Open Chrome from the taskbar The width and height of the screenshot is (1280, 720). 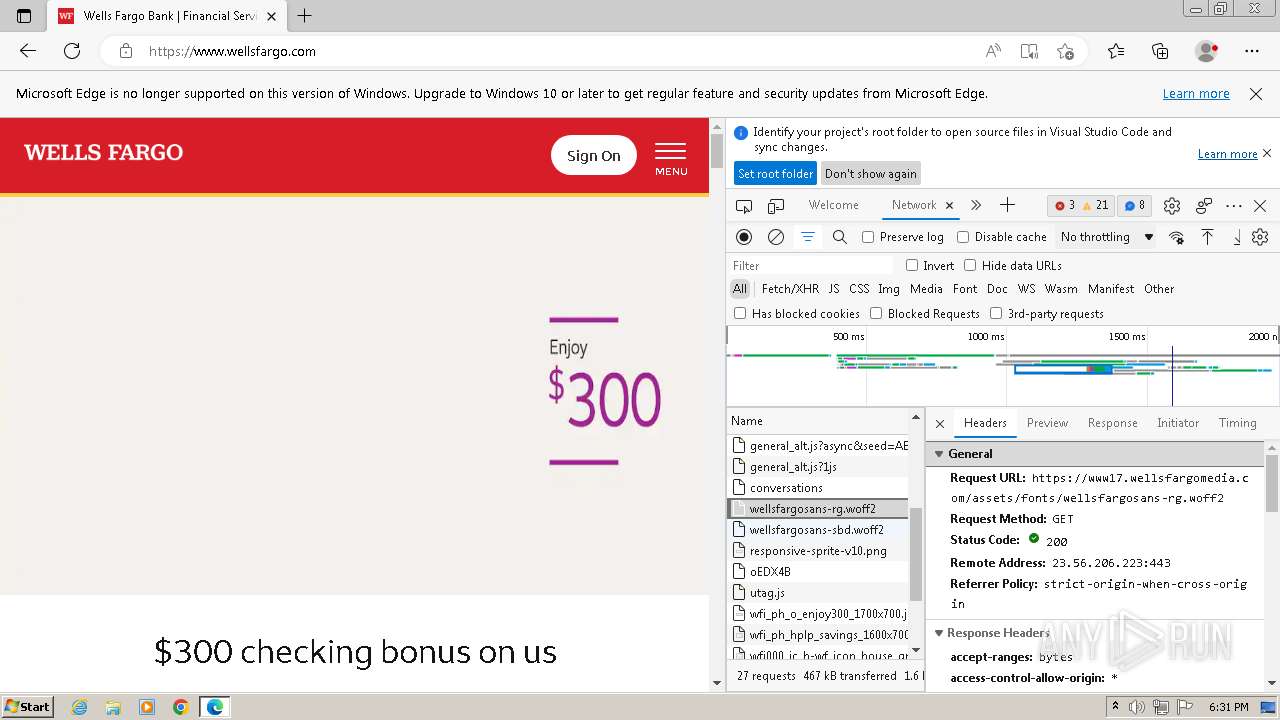tap(180, 707)
